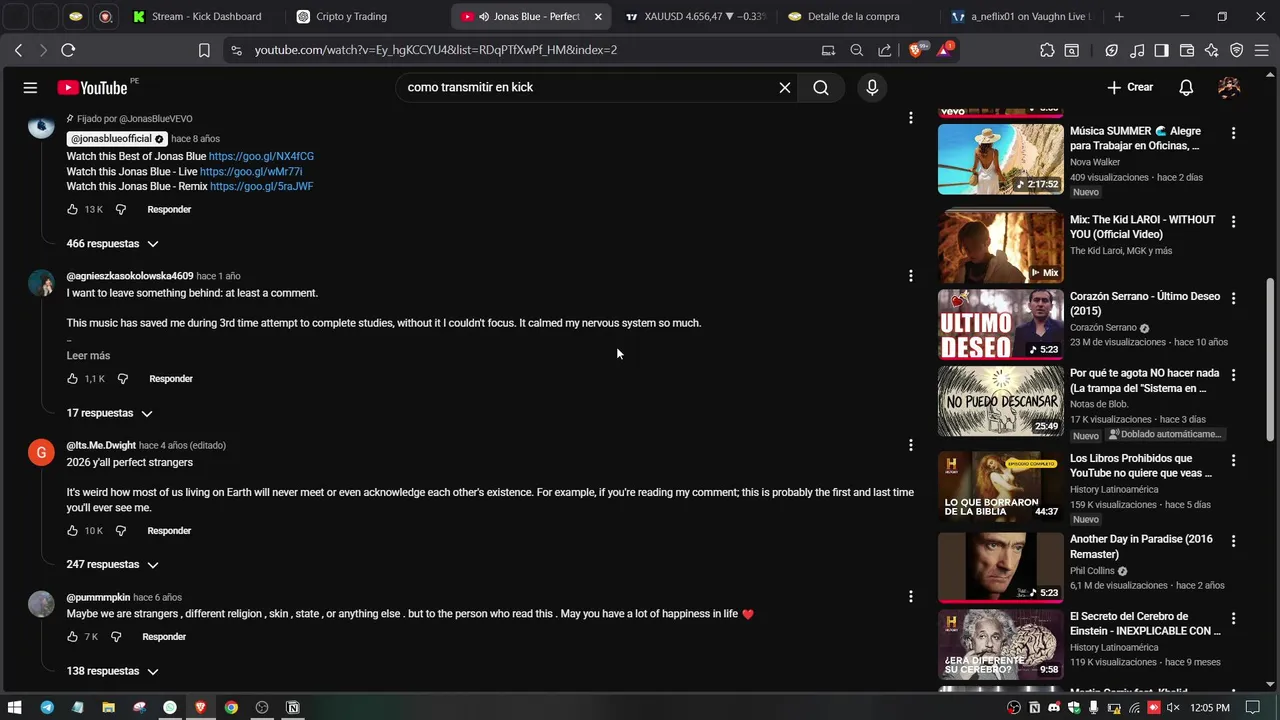The width and height of the screenshot is (1280, 720).
Task: Open YouTube notifications bell
Action: coord(1186,87)
